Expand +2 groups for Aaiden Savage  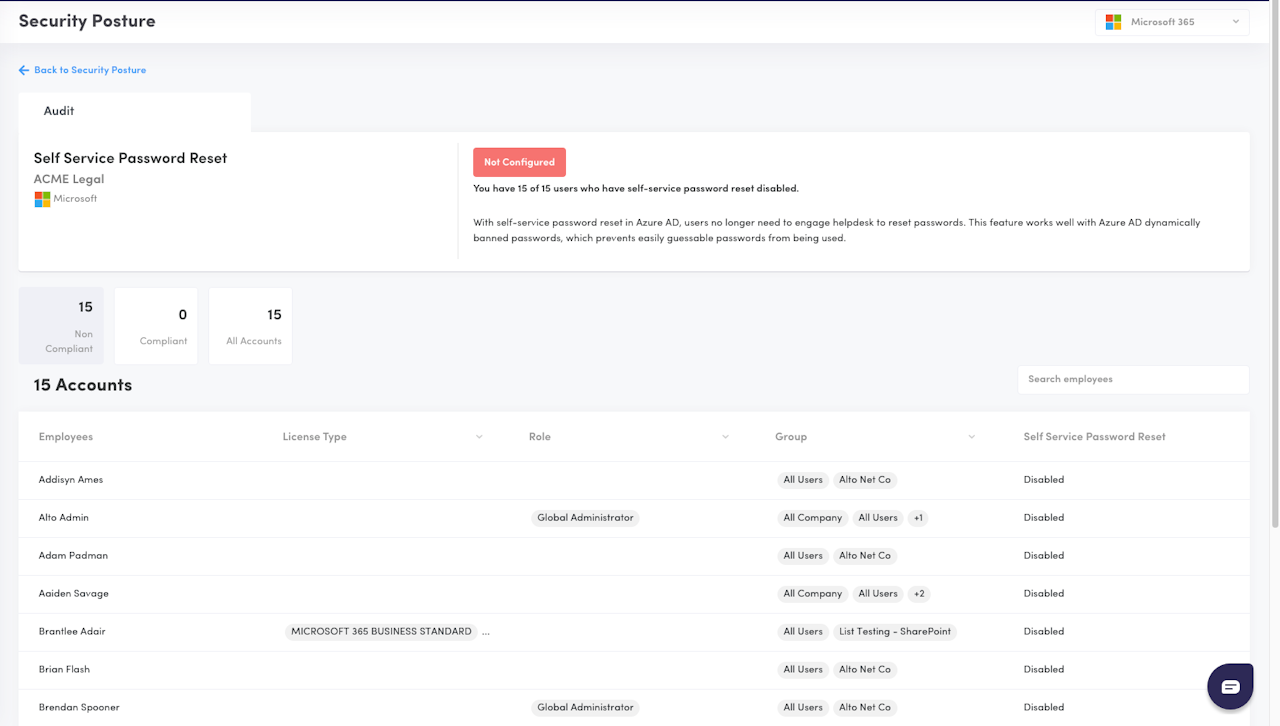919,594
